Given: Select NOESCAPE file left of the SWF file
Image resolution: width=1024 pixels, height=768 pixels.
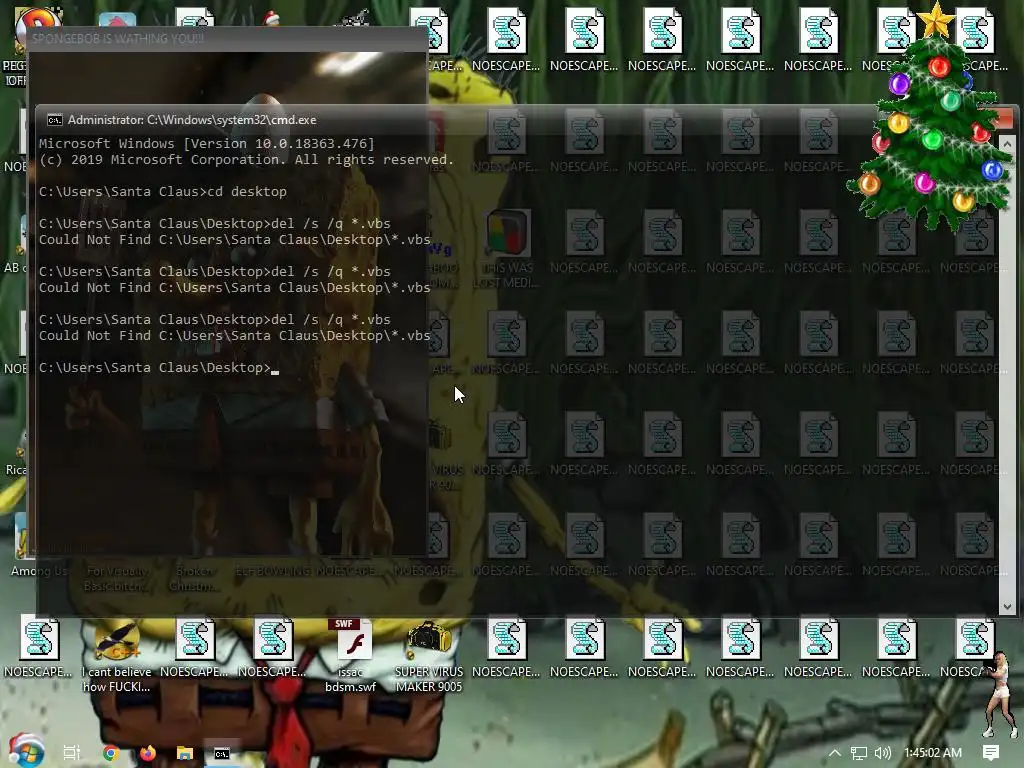Looking at the screenshot, I should tap(272, 647).
